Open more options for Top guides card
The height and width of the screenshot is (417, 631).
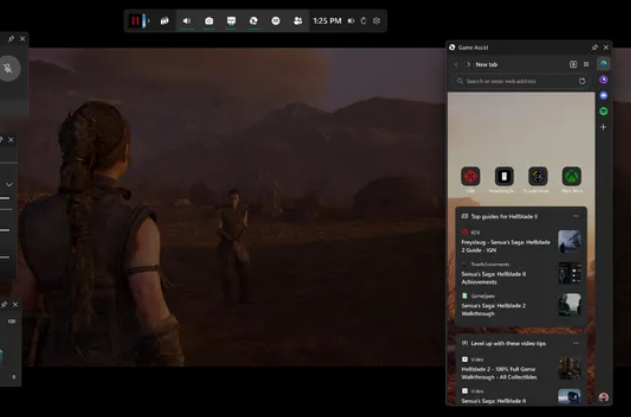pos(576,216)
